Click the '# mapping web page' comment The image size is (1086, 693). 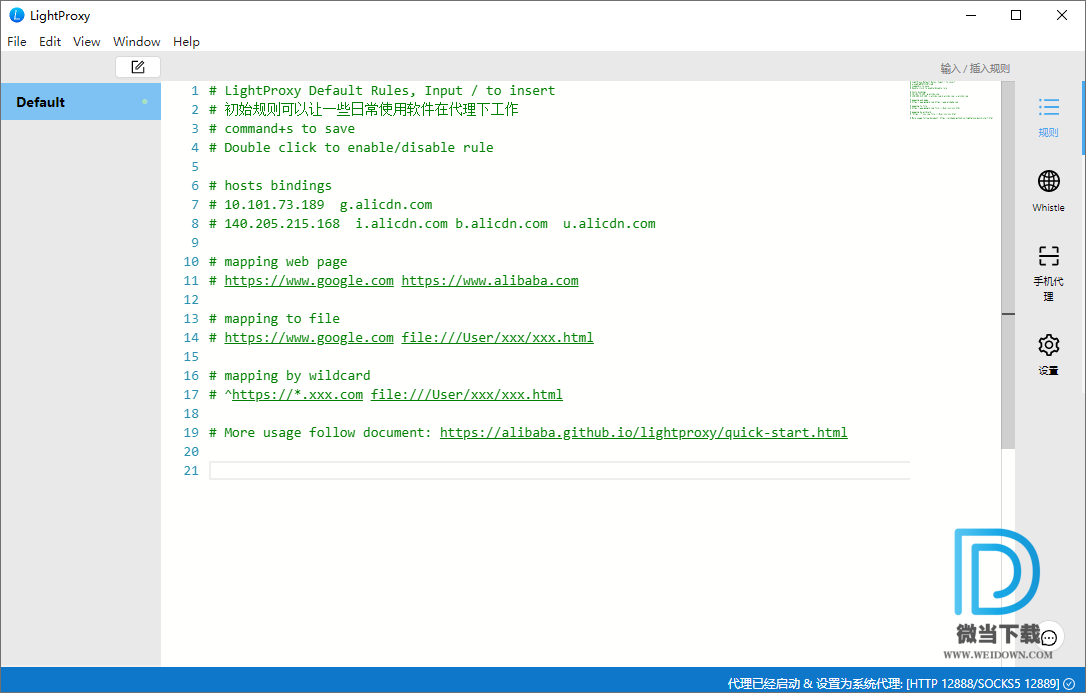point(278,262)
